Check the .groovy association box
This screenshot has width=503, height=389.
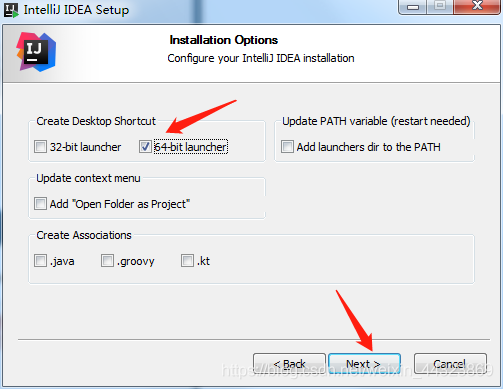coord(107,261)
